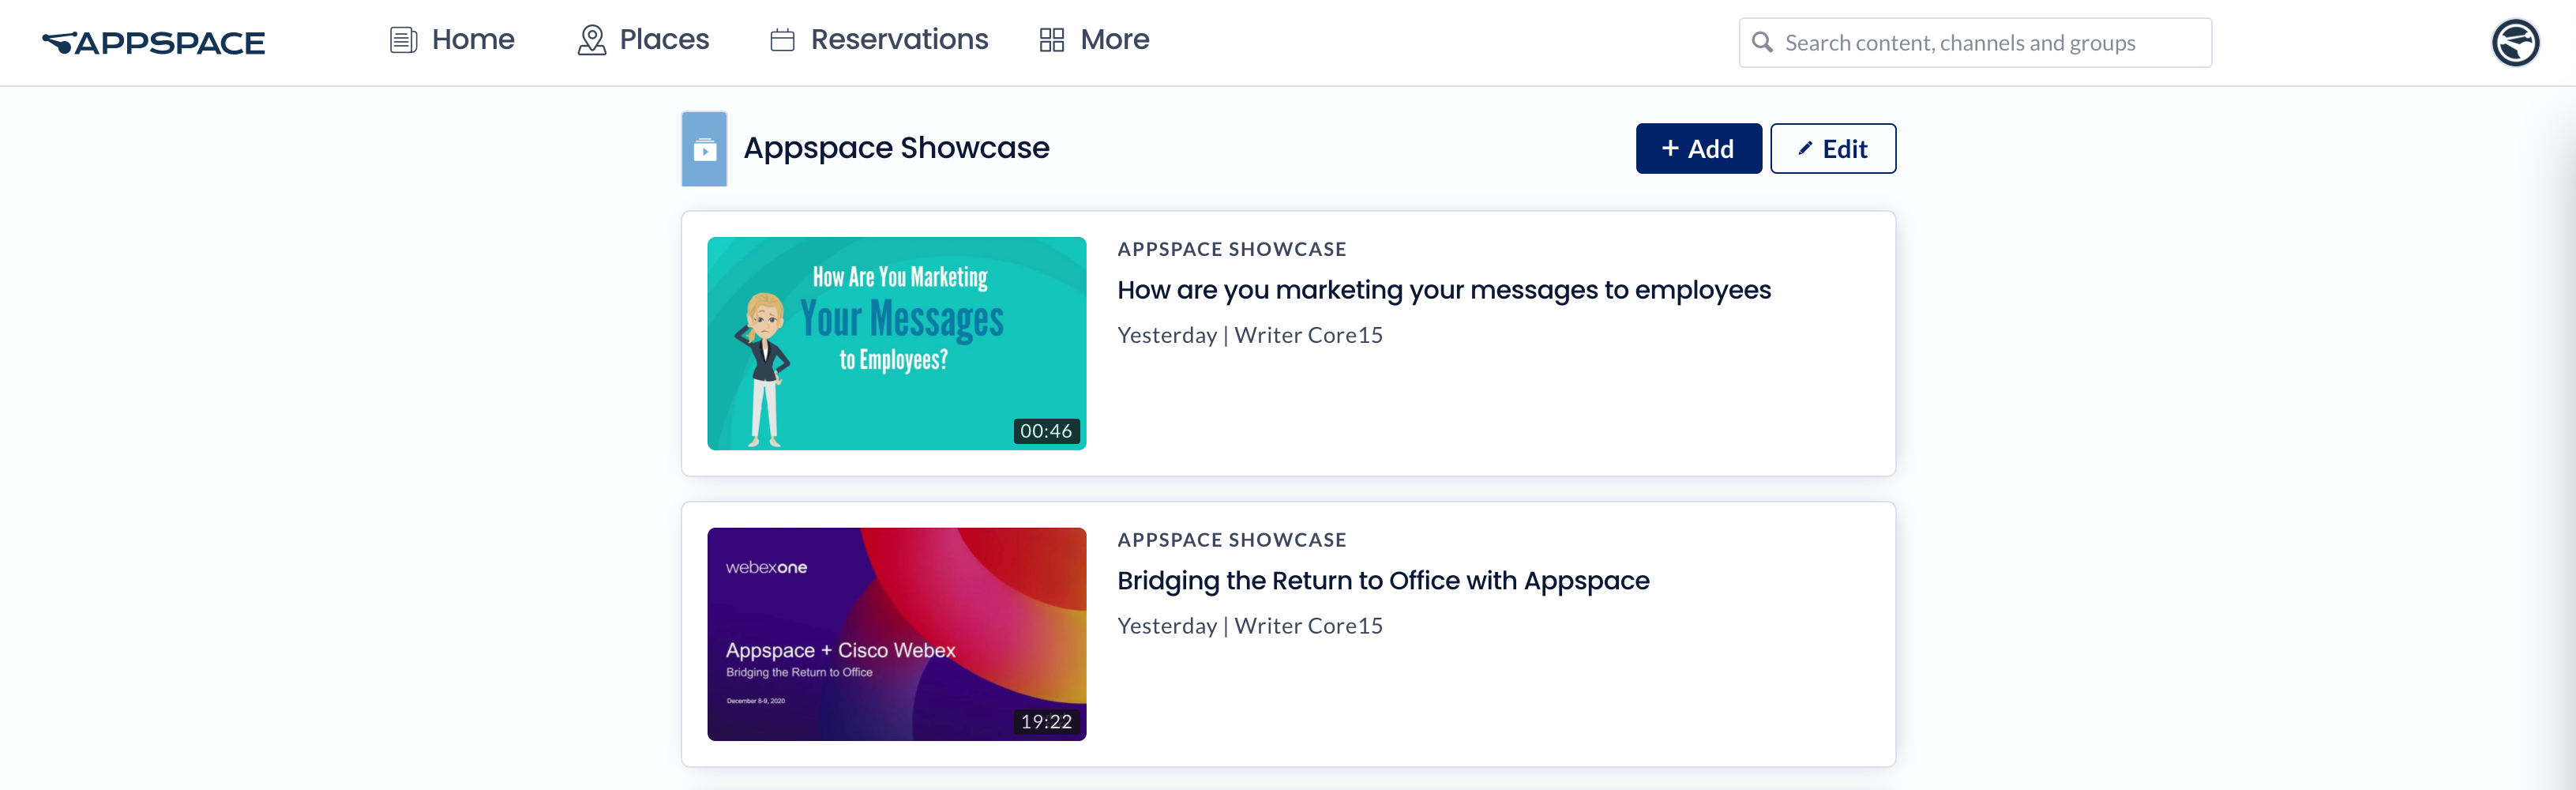Go to Reservations
This screenshot has width=2576, height=790.
click(879, 40)
